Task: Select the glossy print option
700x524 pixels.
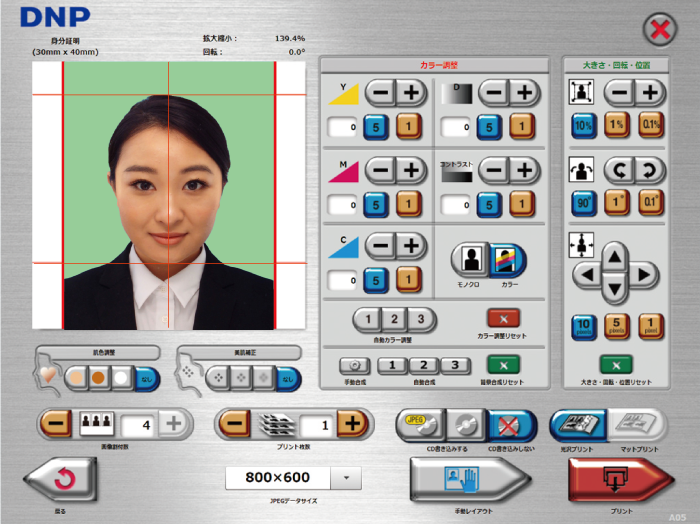Action: coord(573,423)
